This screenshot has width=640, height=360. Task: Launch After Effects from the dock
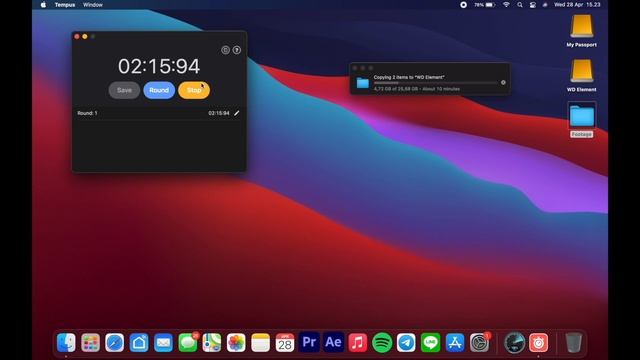pyautogui.click(x=333, y=342)
